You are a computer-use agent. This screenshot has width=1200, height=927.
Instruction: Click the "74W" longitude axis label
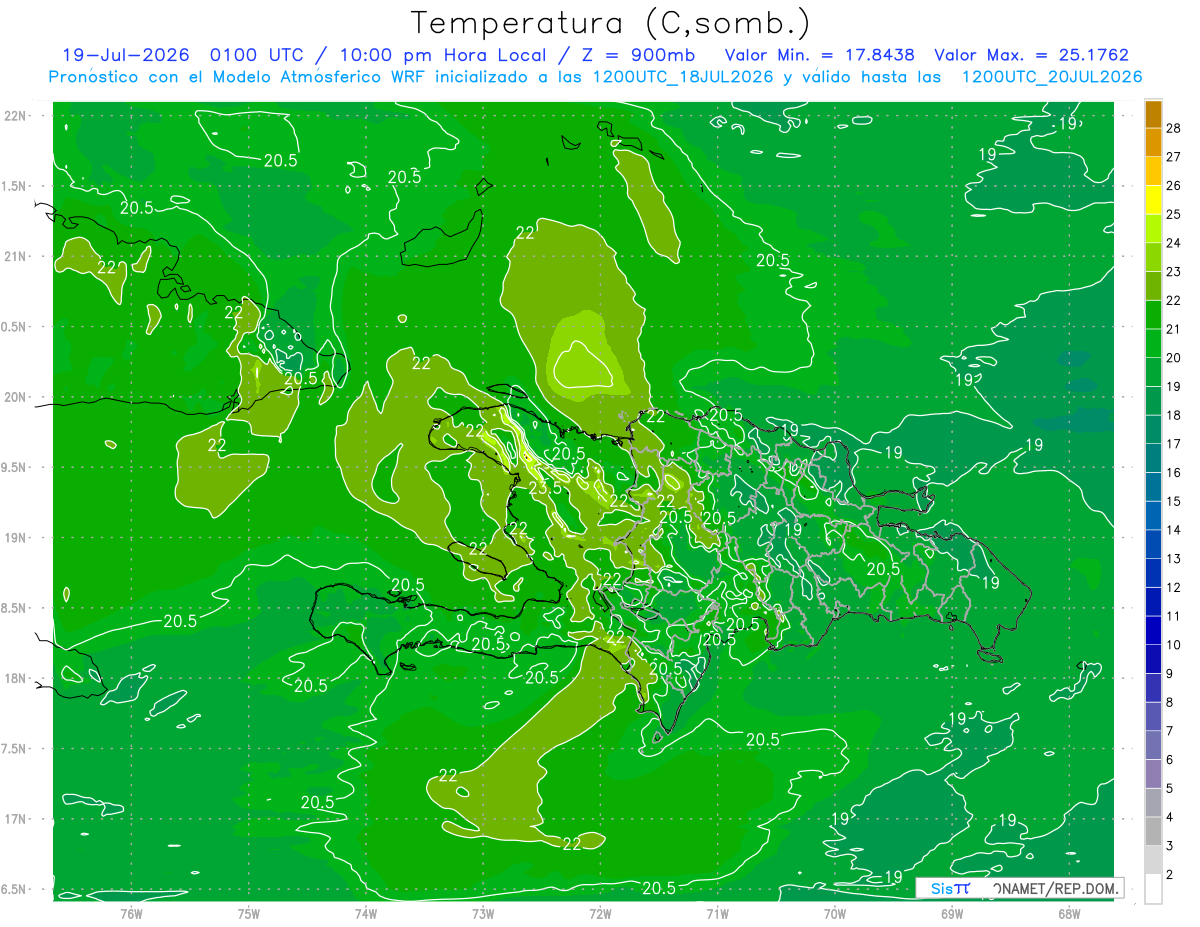366,913
